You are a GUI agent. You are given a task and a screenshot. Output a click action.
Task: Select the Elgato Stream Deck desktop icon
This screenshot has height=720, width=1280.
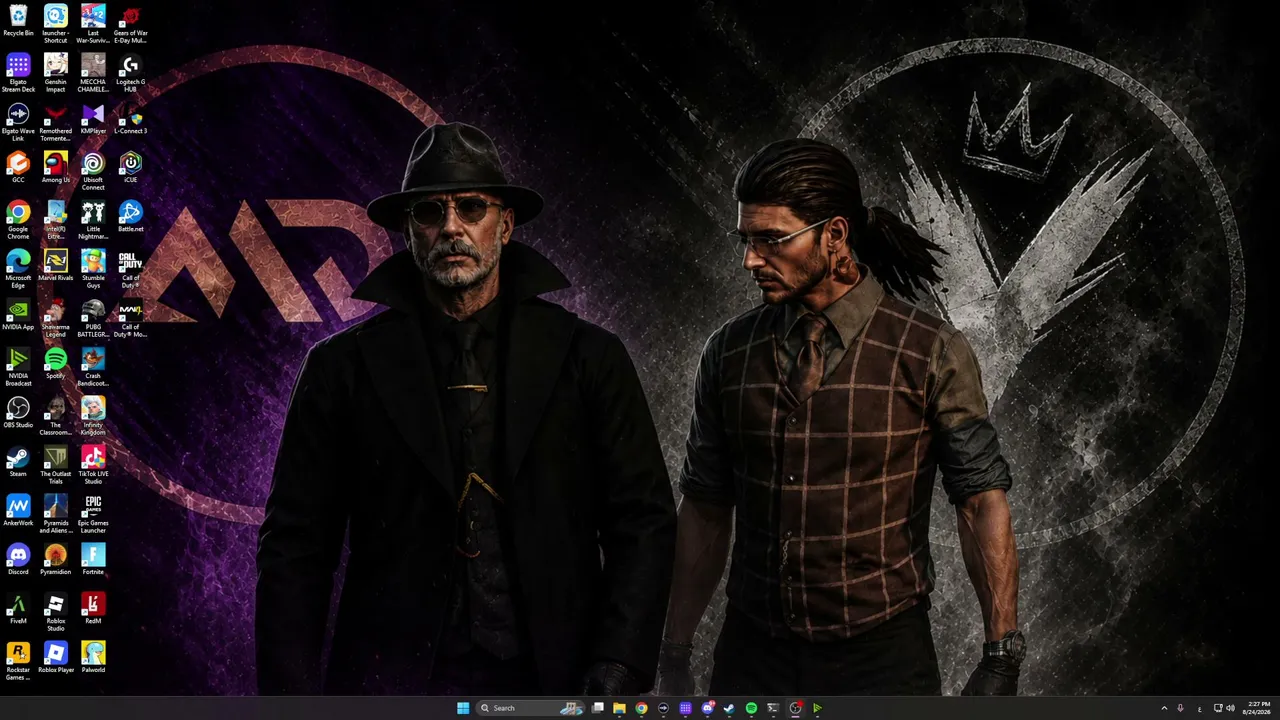[18, 73]
